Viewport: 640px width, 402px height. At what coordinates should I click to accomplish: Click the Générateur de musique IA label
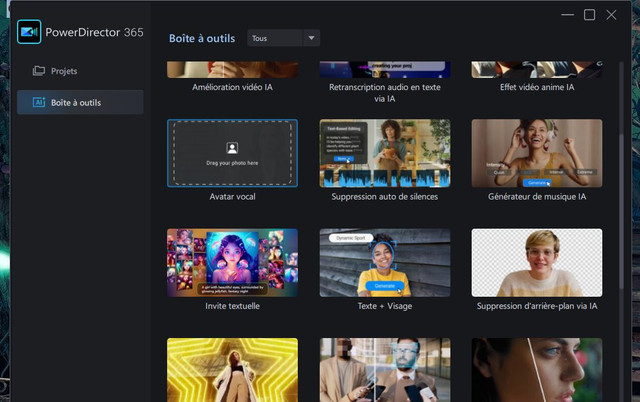point(537,197)
